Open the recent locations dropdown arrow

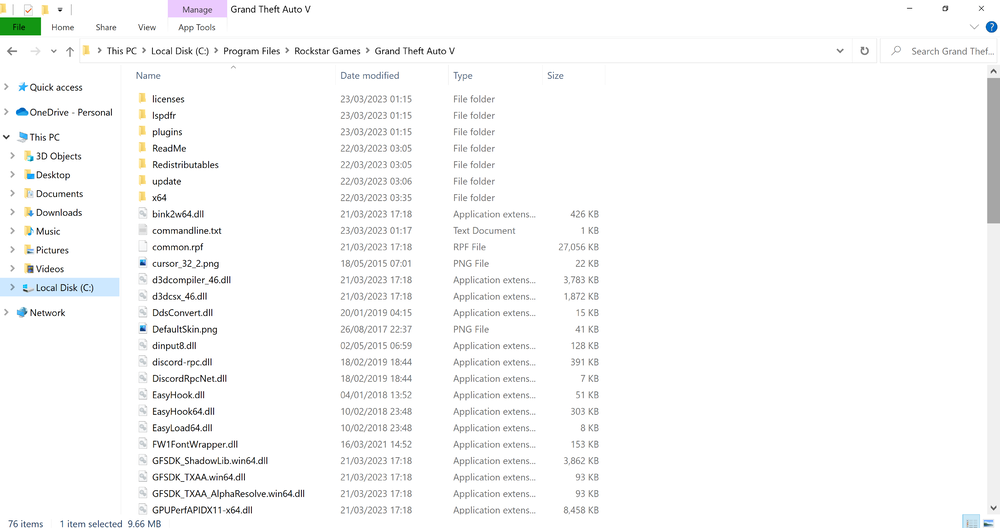coord(54,51)
